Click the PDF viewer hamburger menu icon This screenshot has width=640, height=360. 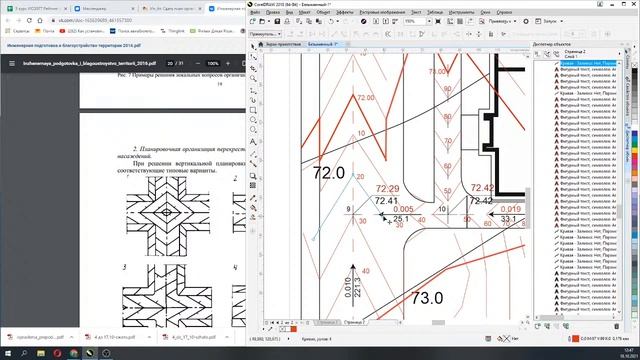(x=12, y=63)
